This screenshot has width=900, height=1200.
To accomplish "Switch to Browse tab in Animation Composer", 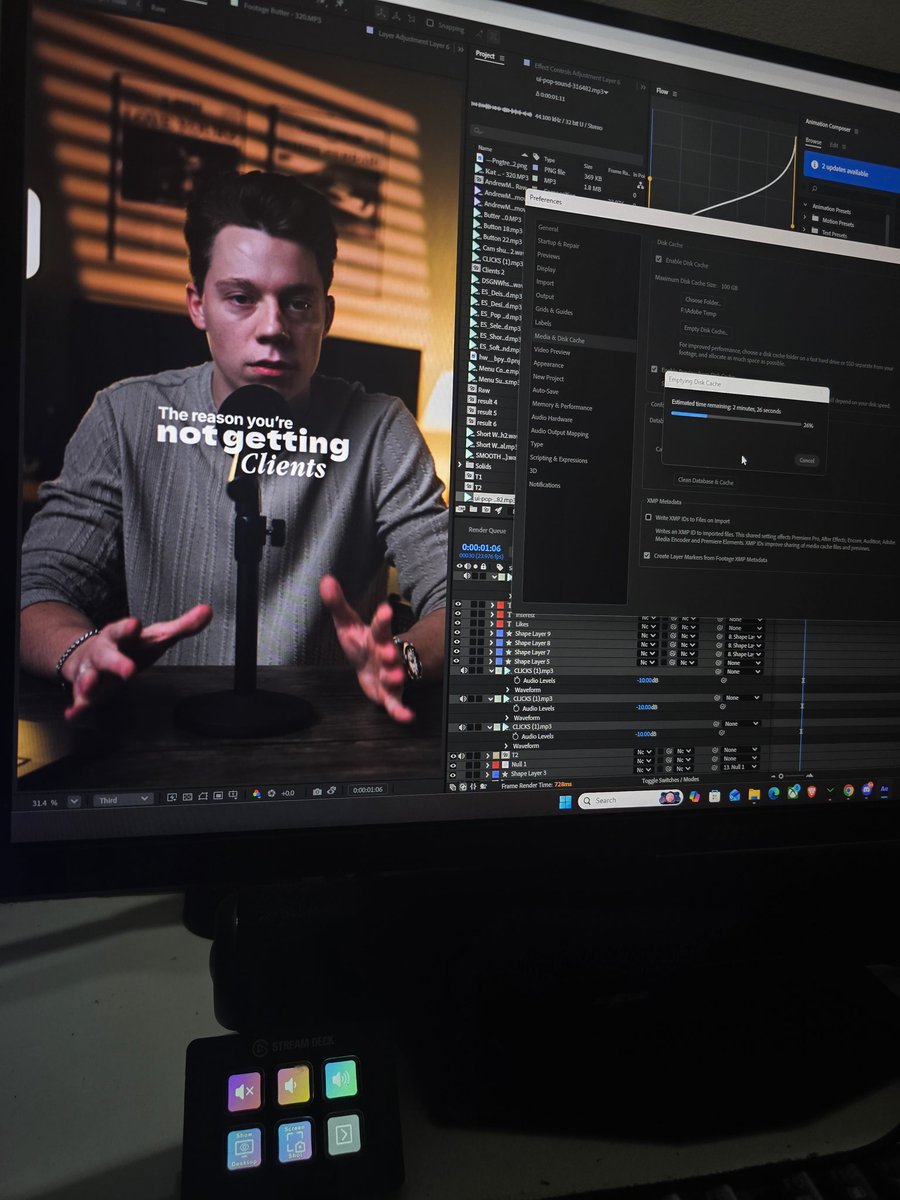I will pos(813,141).
